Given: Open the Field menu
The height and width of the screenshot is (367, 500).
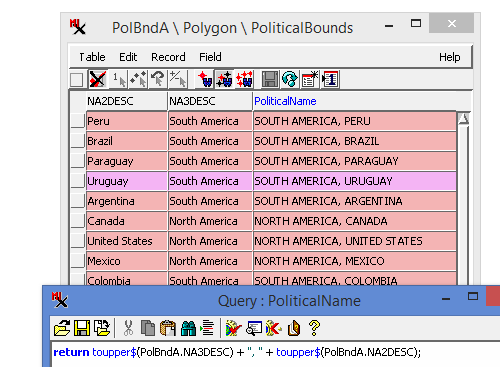Looking at the screenshot, I should (210, 57).
